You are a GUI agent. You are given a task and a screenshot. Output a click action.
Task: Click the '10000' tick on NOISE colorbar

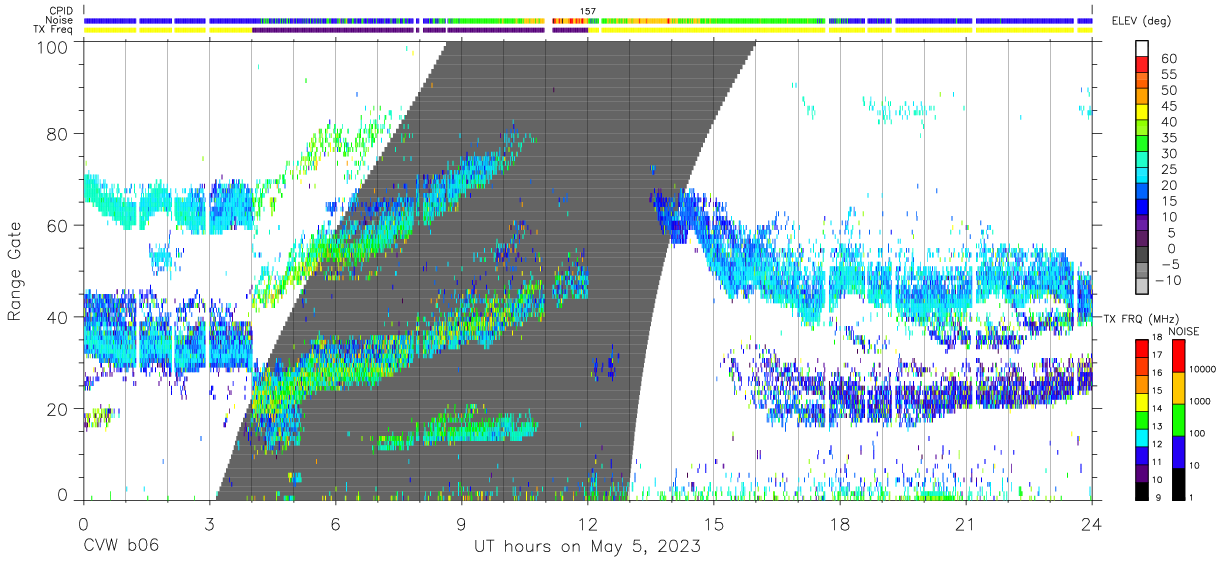click(1205, 368)
